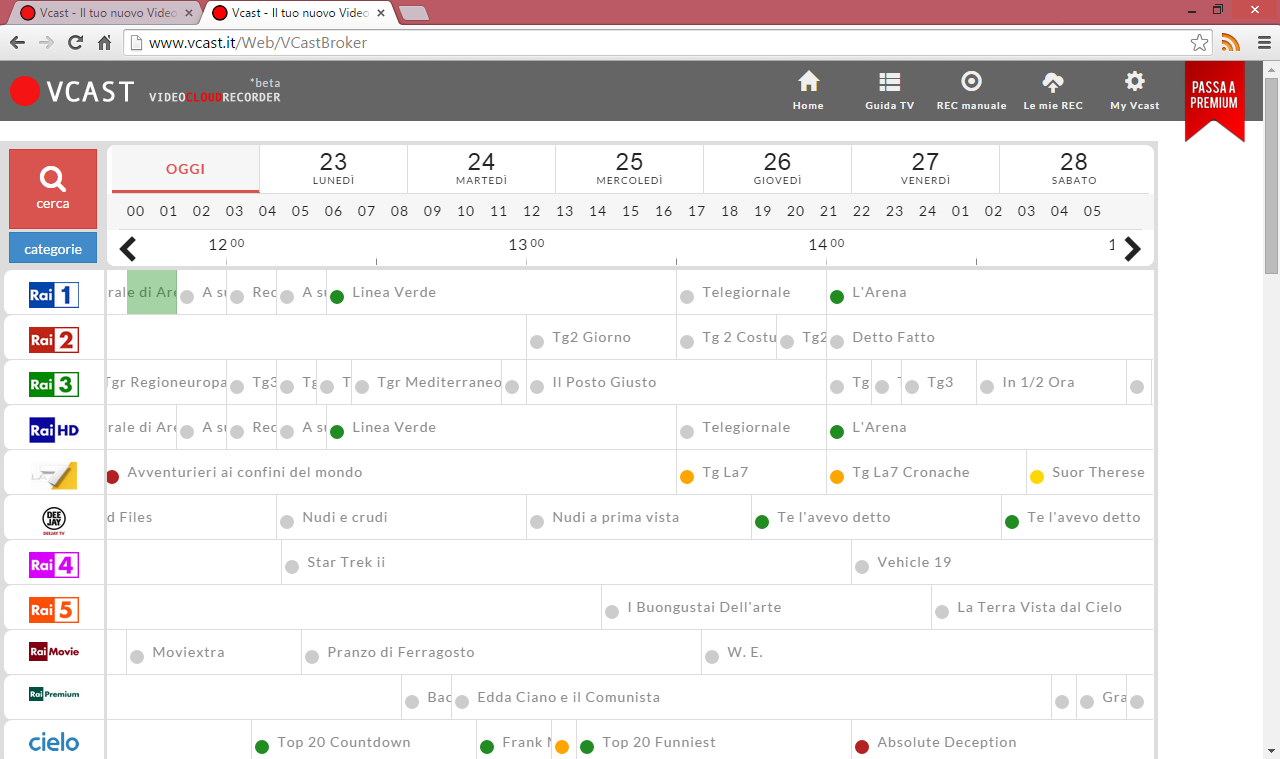The height and width of the screenshot is (759, 1280).
Task: Open REC manuale recording icon
Action: tap(971, 81)
